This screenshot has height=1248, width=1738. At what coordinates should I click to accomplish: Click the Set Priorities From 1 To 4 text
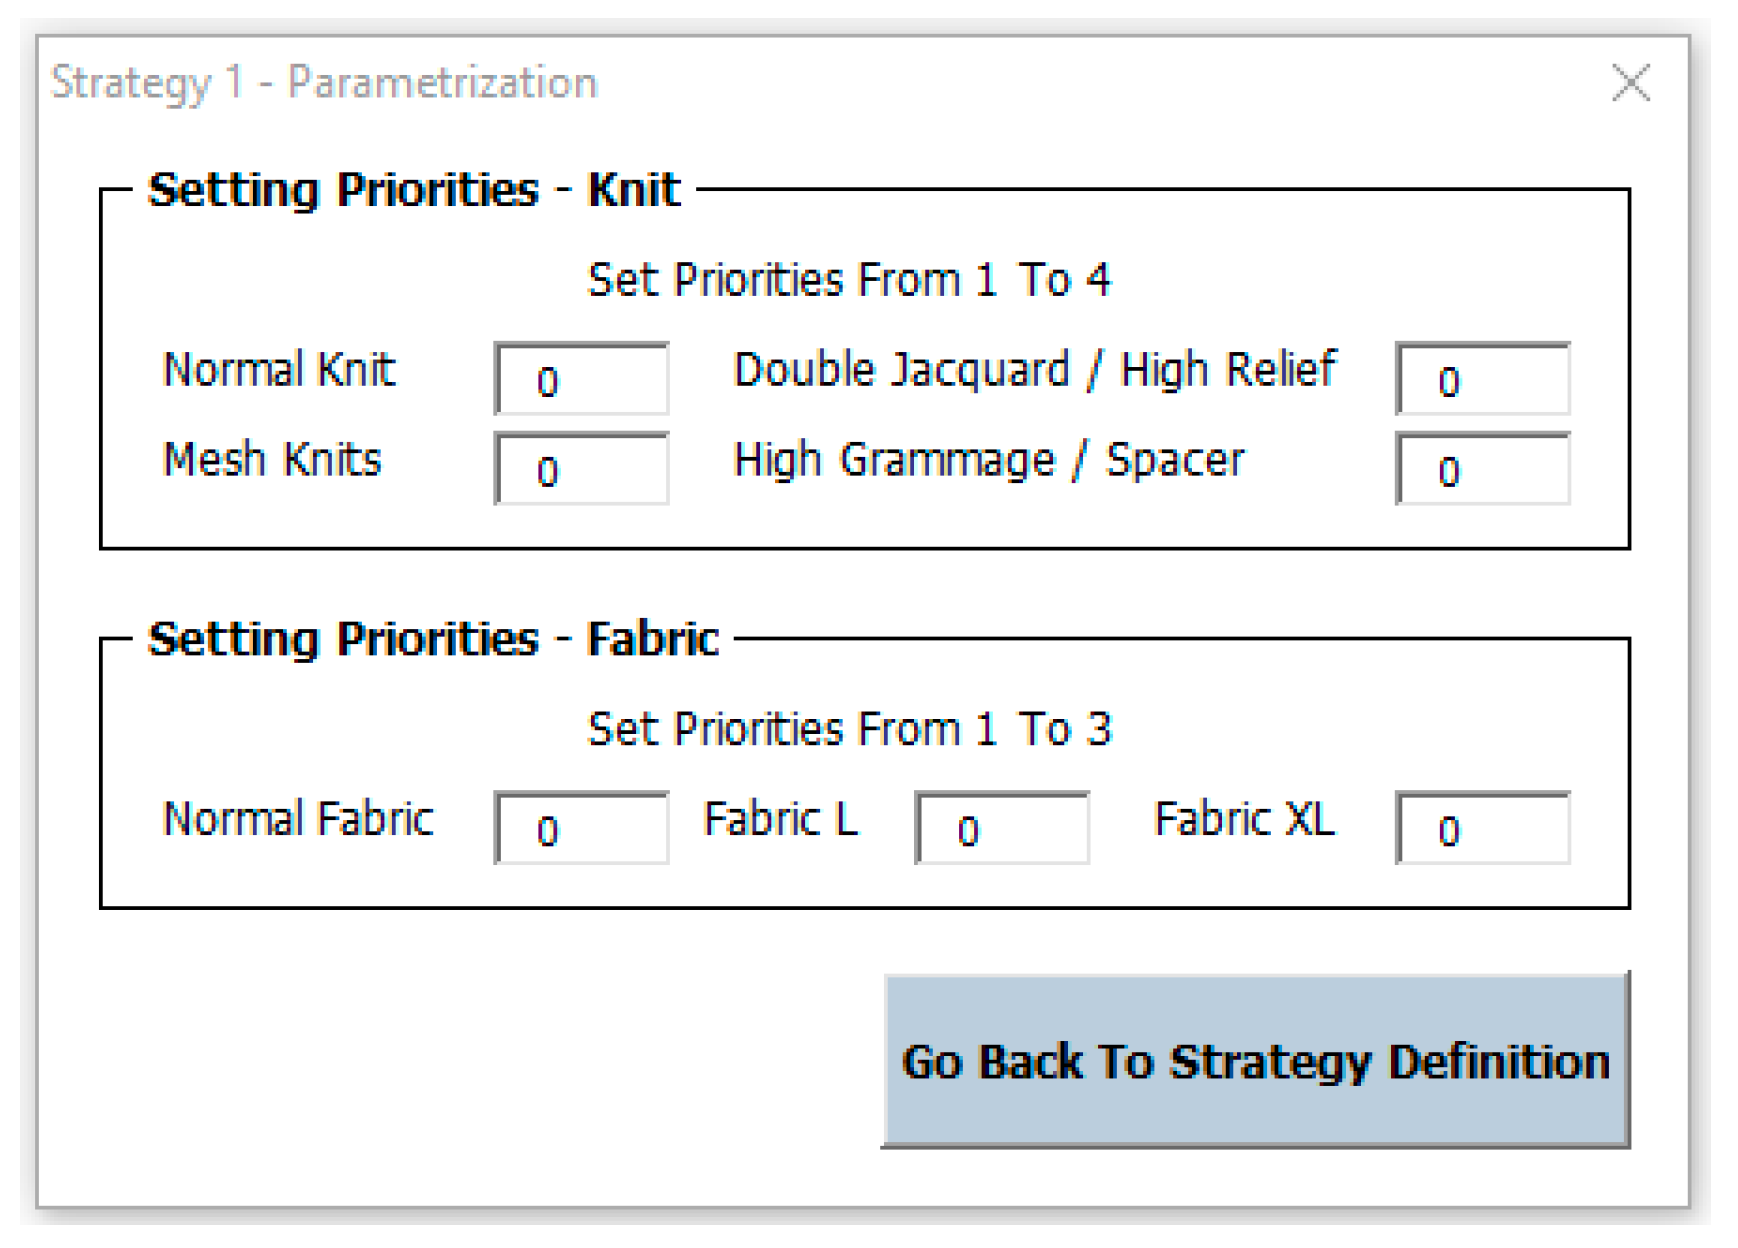click(x=848, y=280)
